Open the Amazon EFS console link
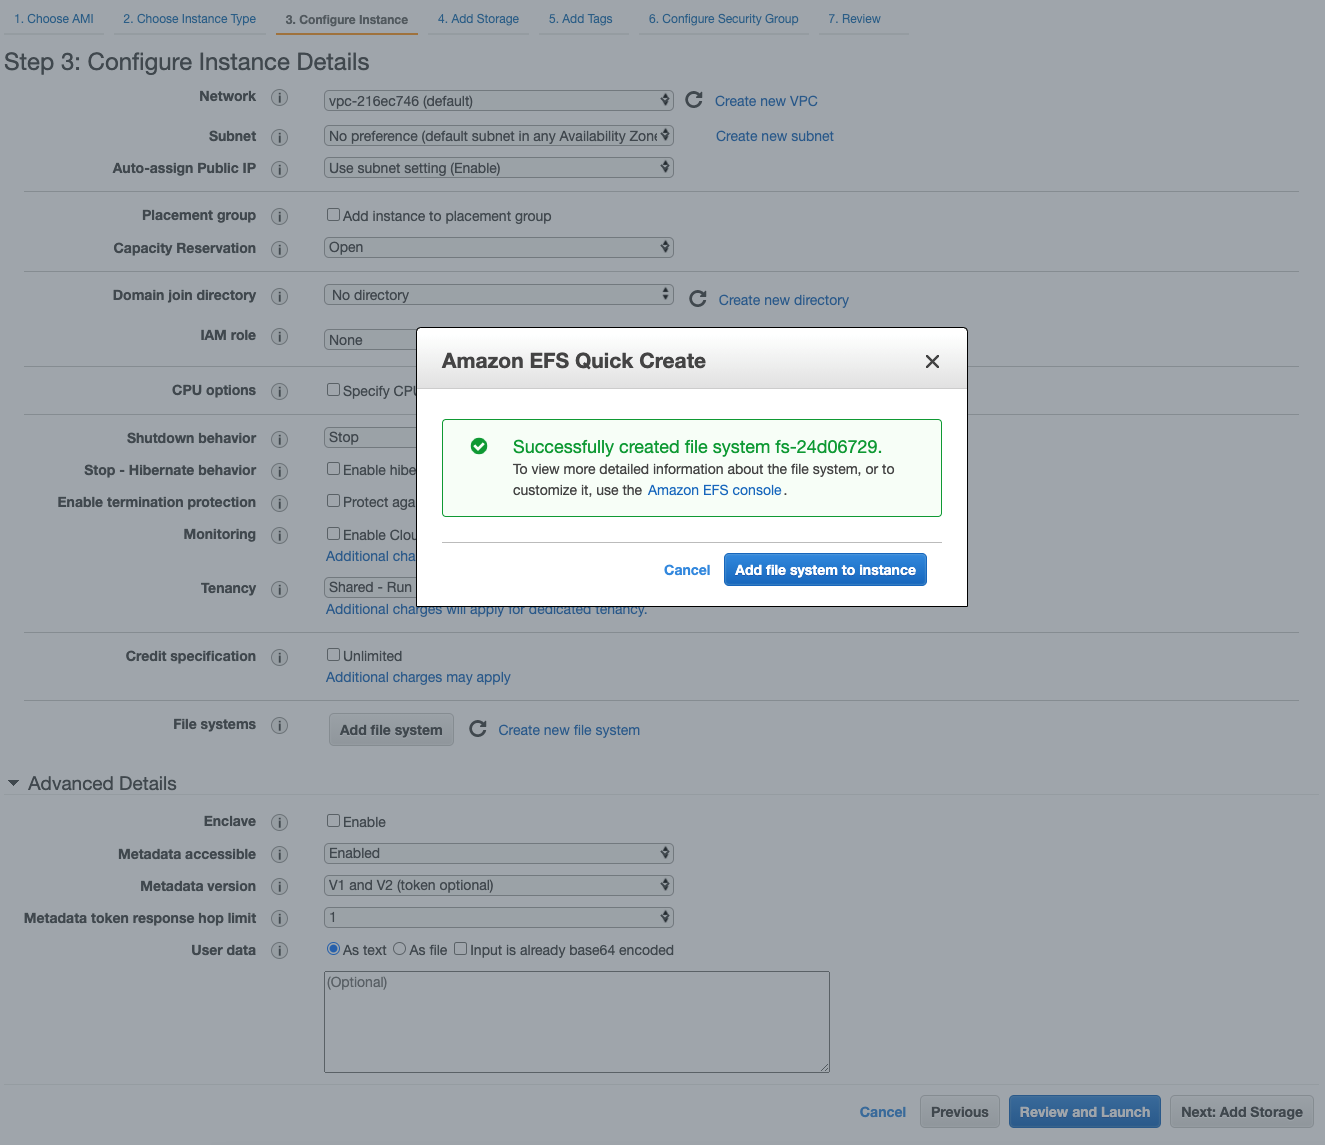 click(714, 490)
